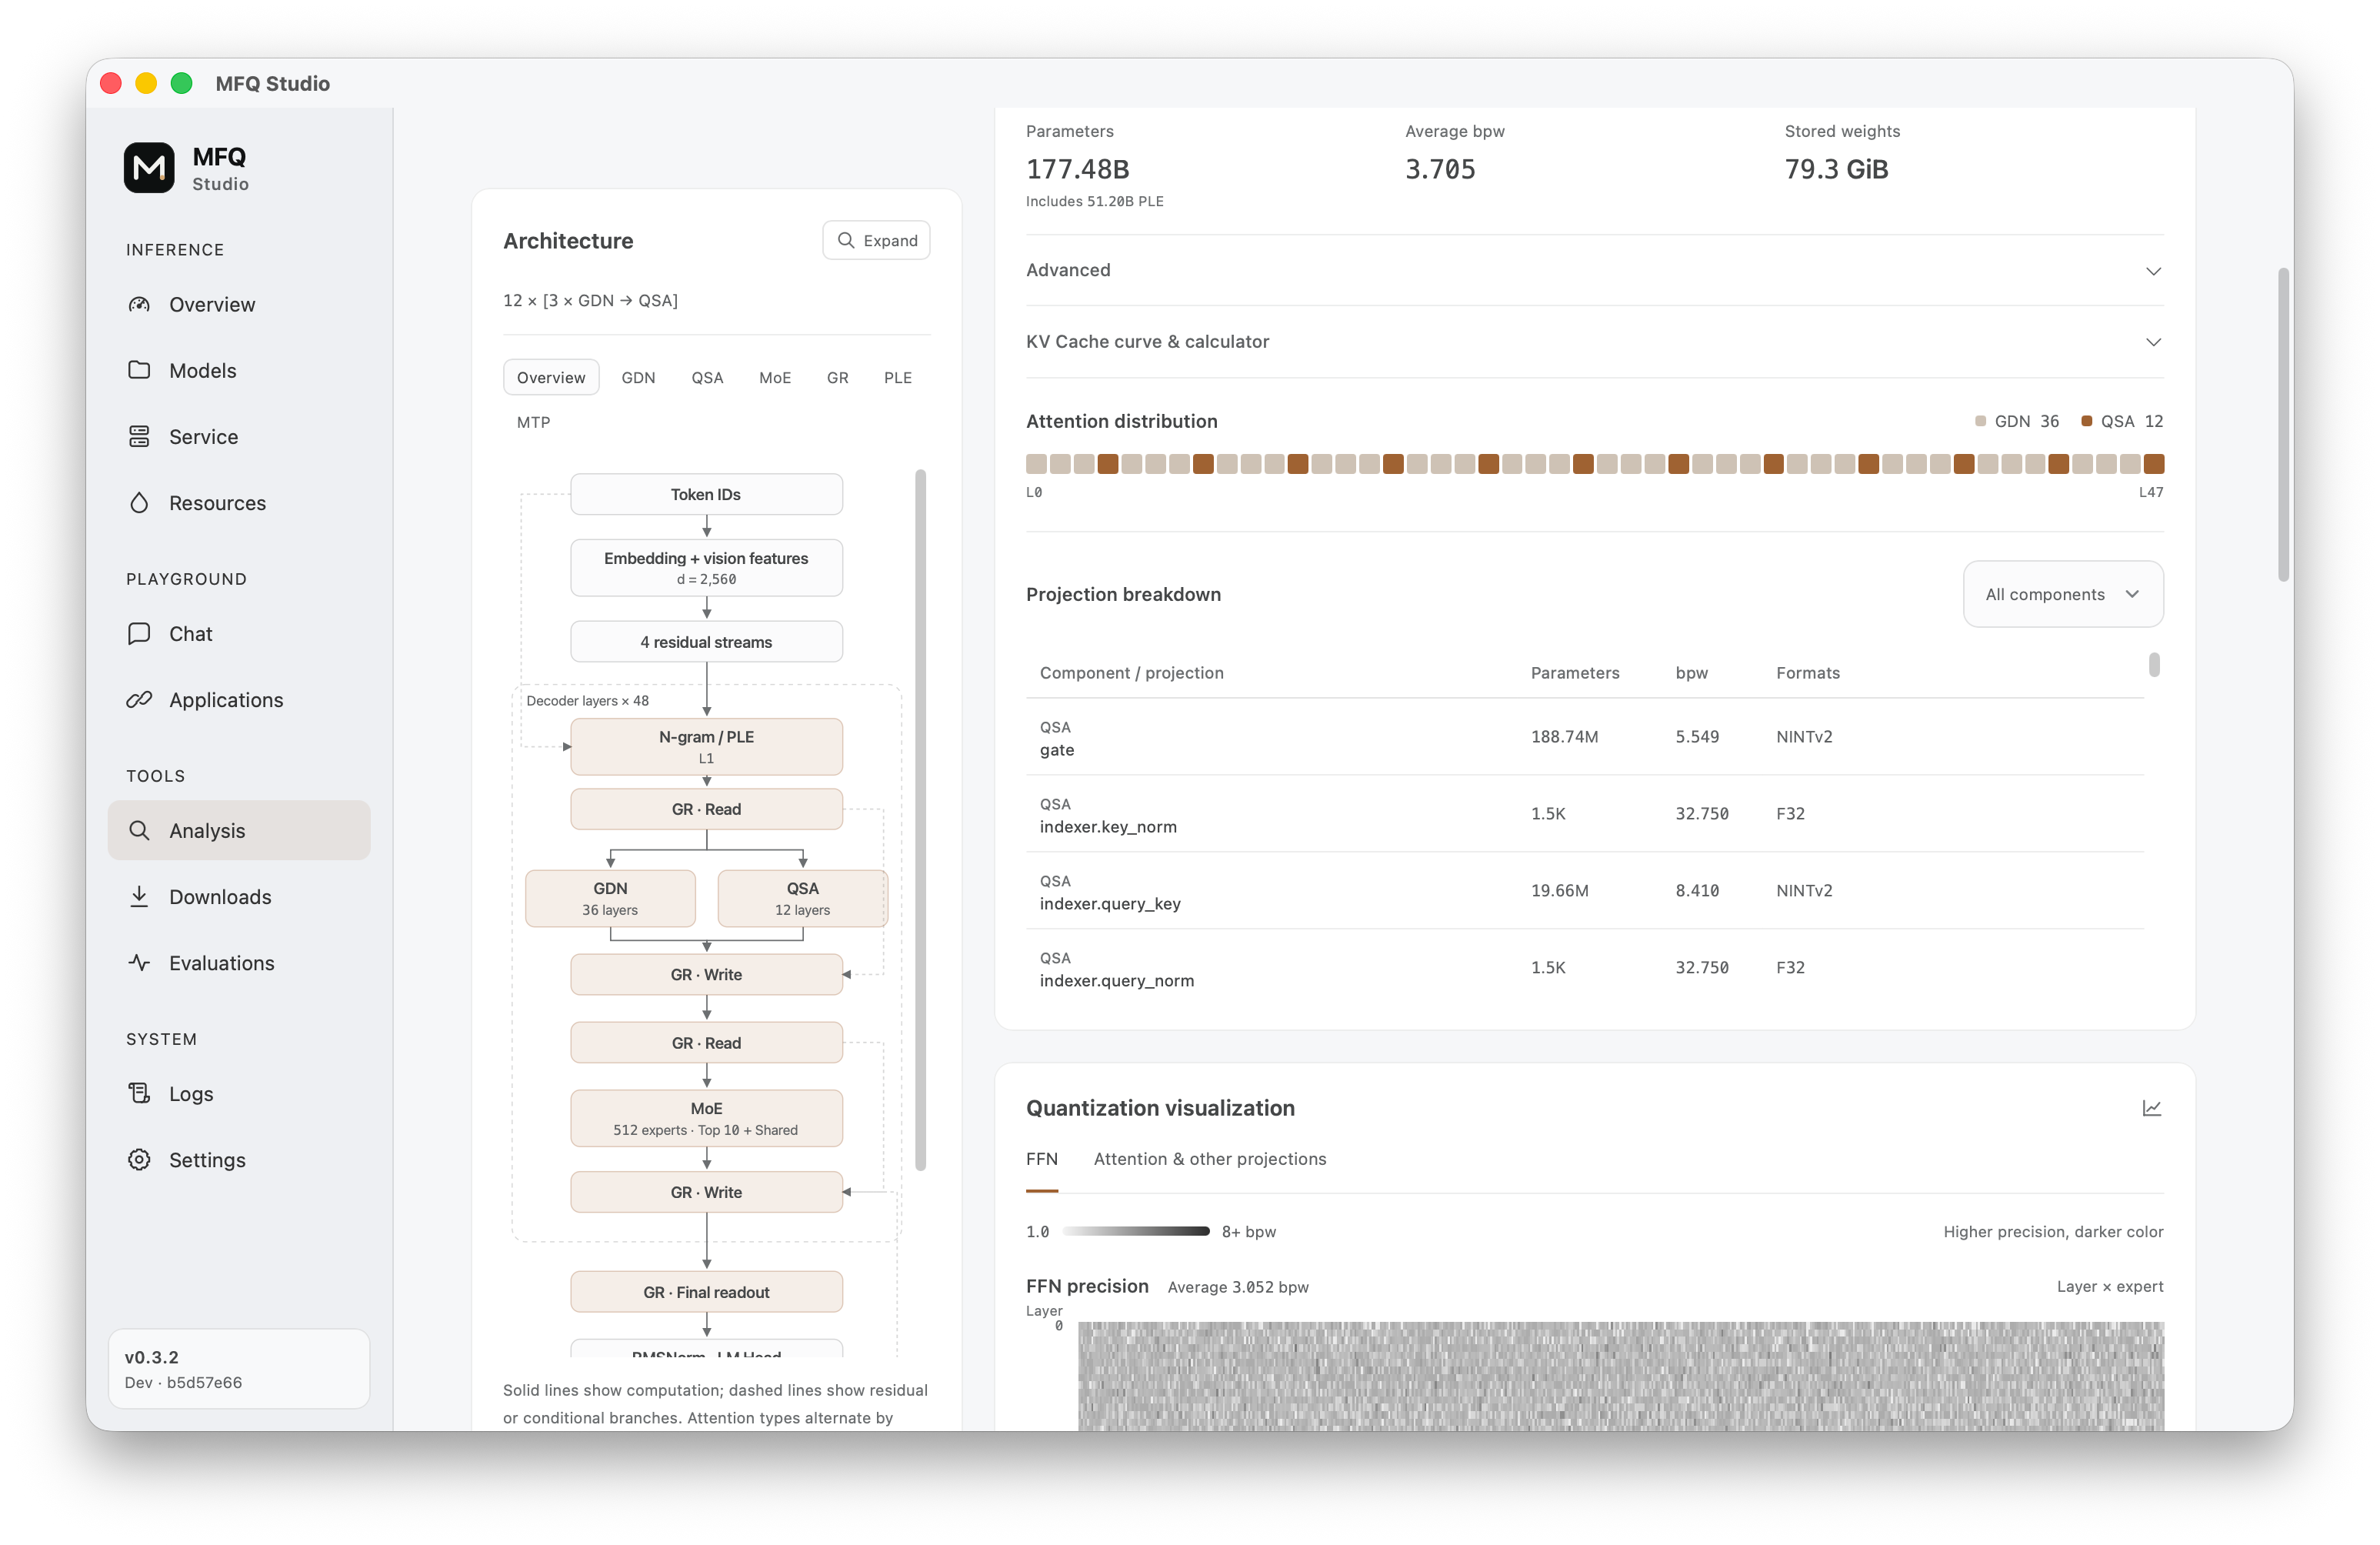The width and height of the screenshot is (2380, 1545).
Task: Open Applications via its link icon
Action: [139, 699]
